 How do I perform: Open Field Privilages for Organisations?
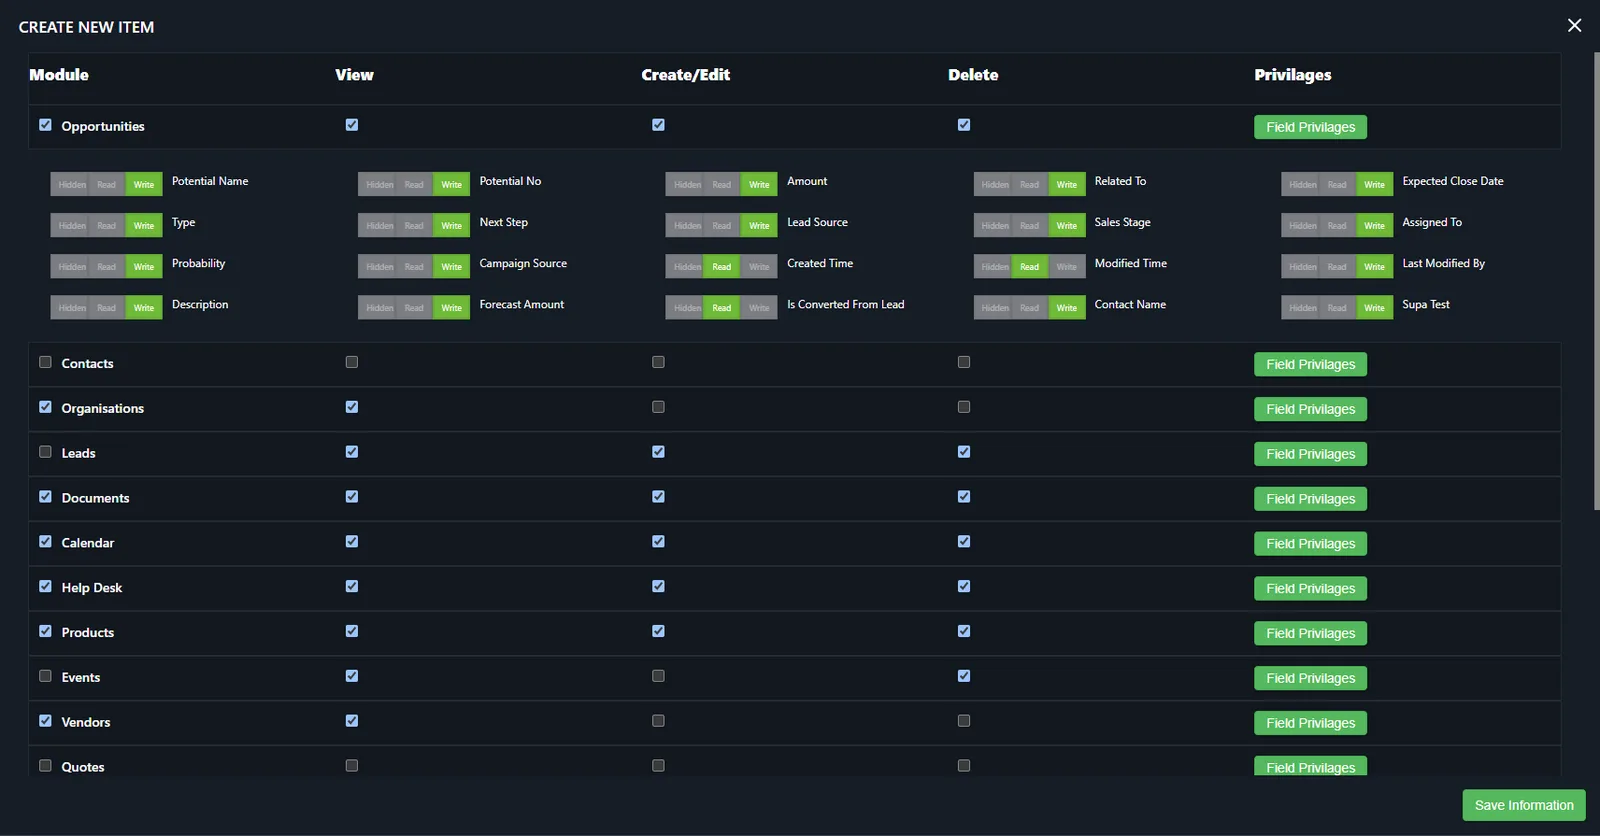(1310, 409)
